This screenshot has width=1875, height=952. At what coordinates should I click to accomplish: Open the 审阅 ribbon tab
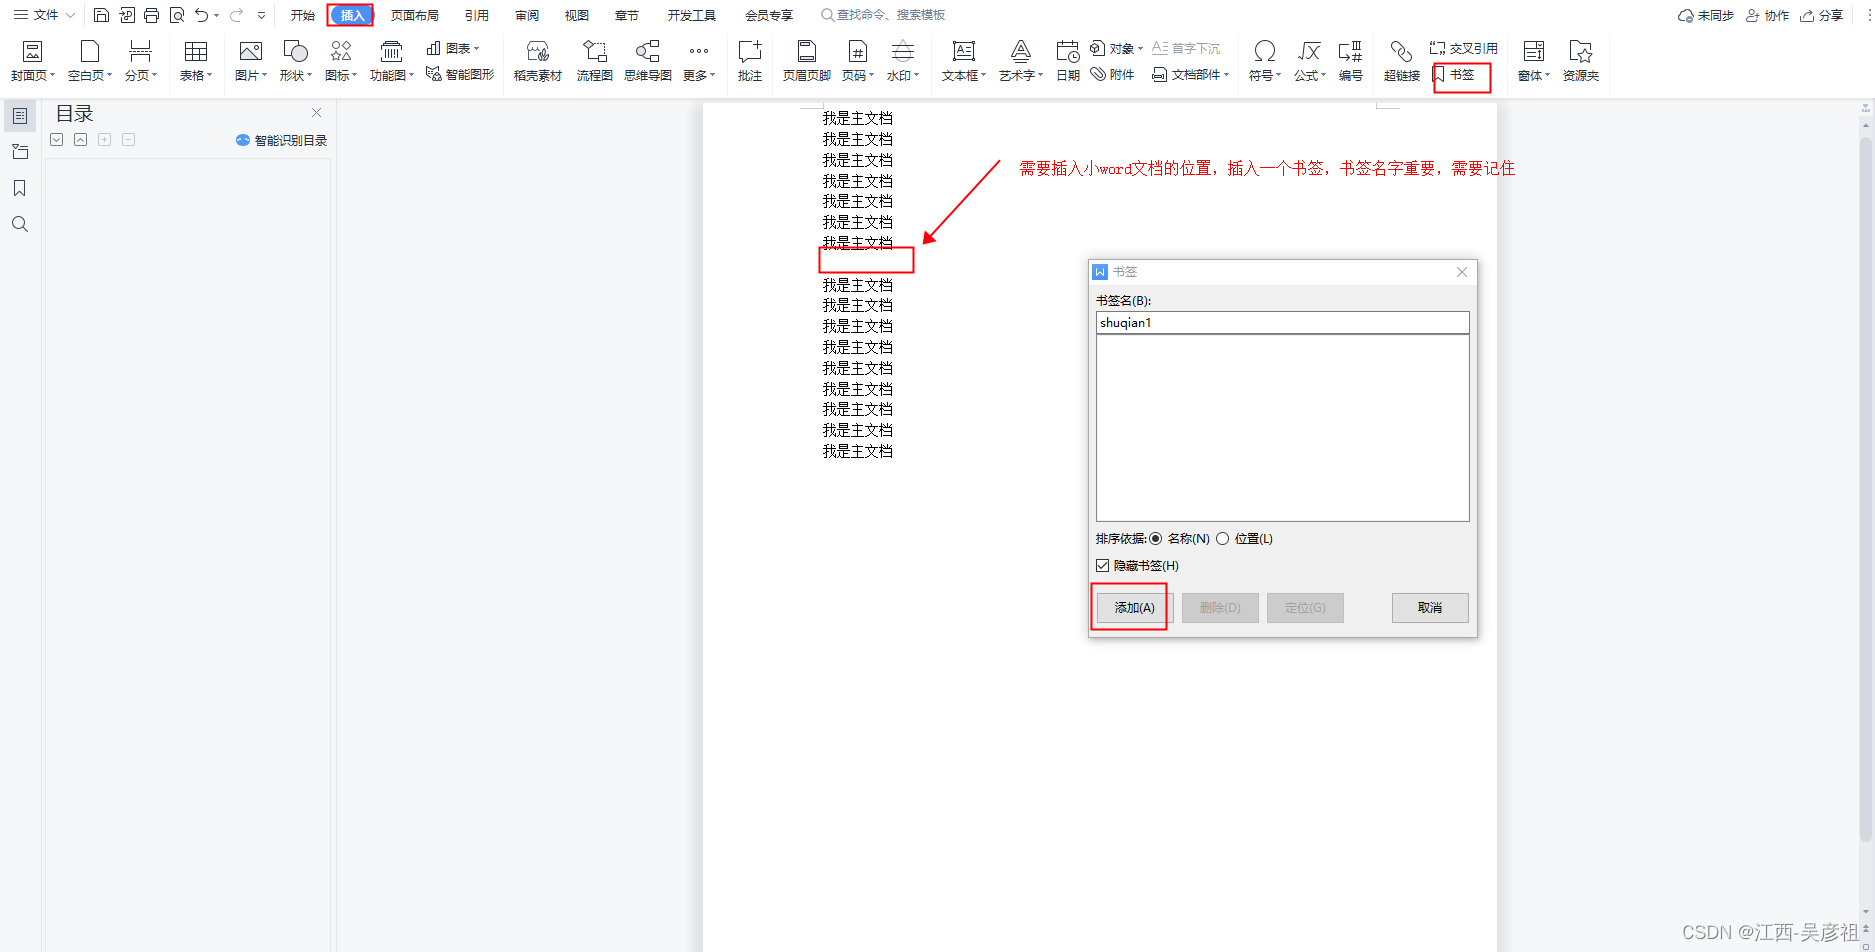tap(527, 15)
